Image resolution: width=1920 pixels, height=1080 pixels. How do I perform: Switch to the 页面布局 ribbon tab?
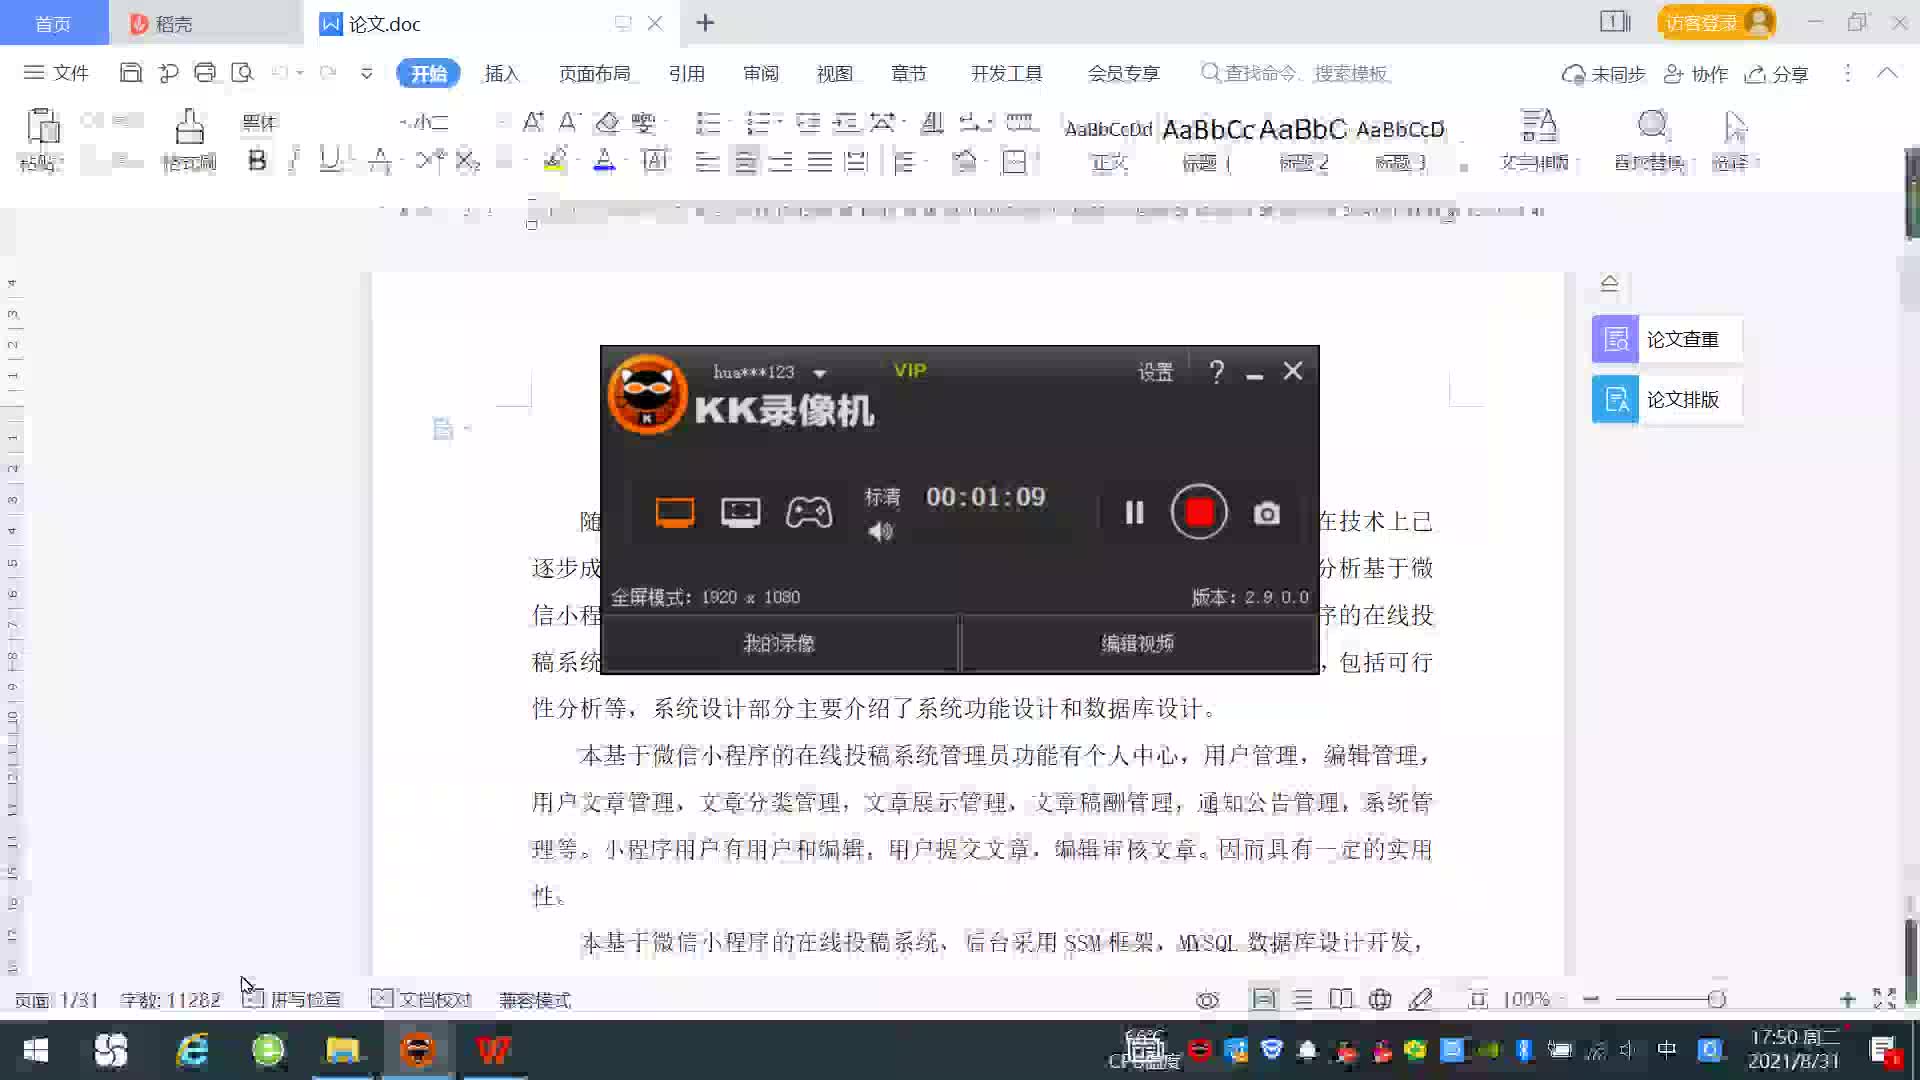[x=594, y=74]
